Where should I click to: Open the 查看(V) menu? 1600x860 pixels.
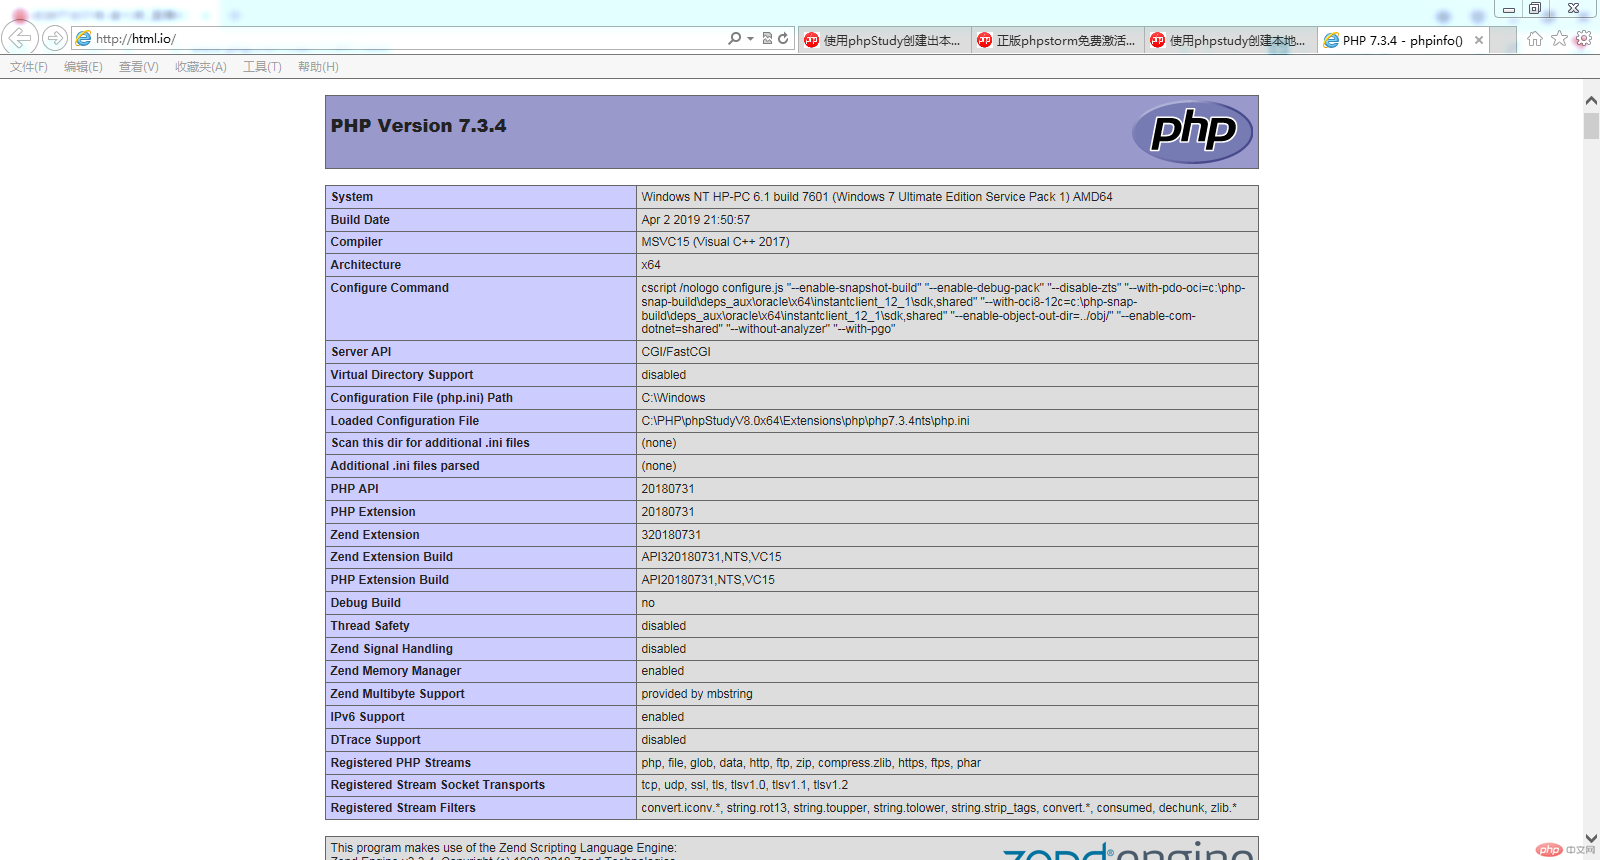click(x=138, y=67)
